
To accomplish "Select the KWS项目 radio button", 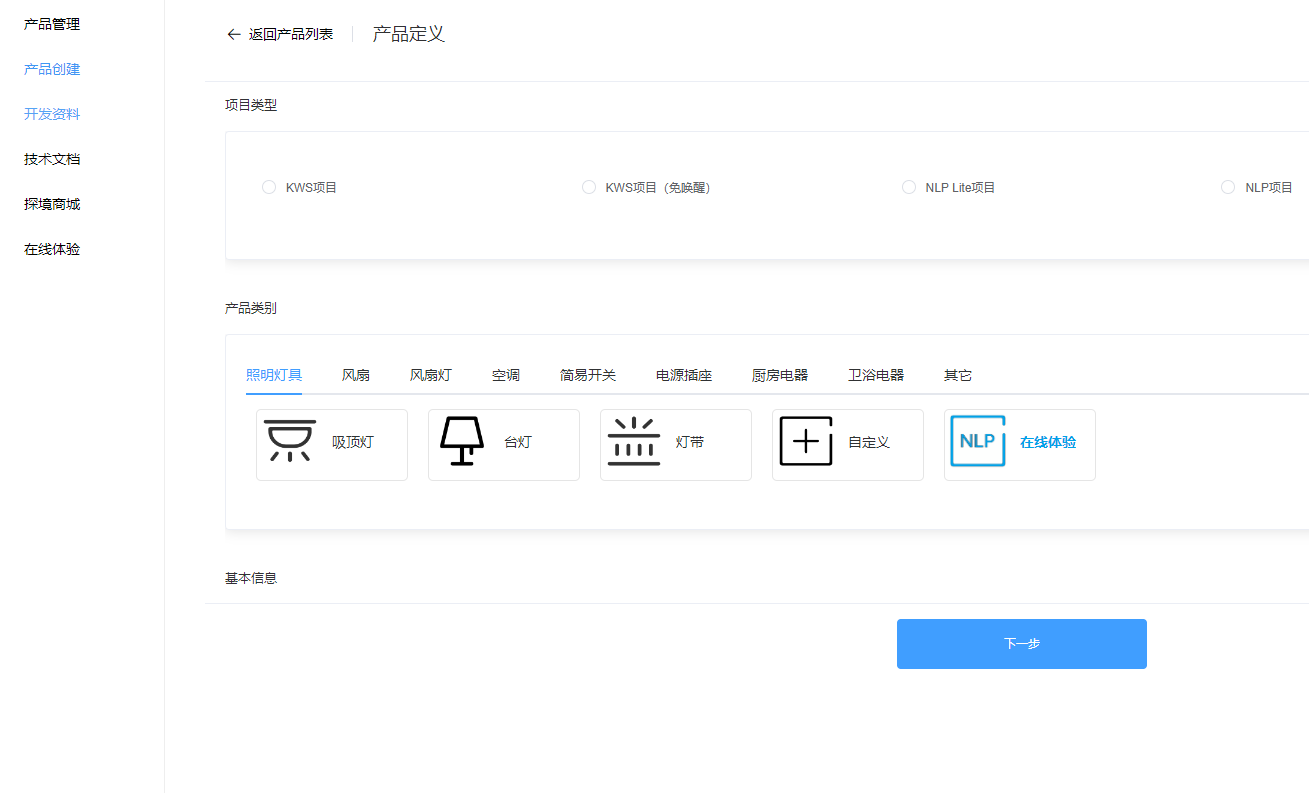I will (x=268, y=187).
